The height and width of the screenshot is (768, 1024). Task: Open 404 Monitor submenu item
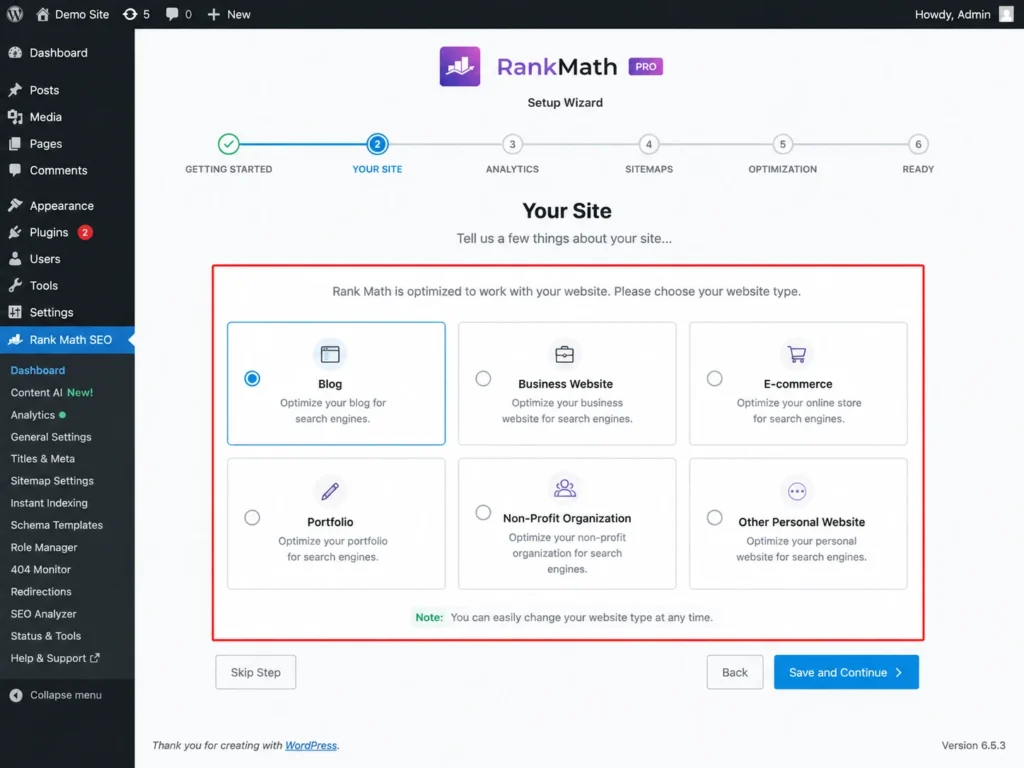tap(40, 569)
